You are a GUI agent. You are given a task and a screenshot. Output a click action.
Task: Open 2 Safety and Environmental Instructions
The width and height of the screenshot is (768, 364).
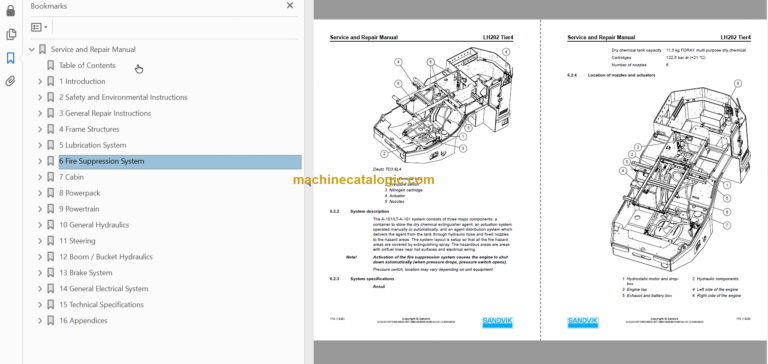[x=123, y=97]
